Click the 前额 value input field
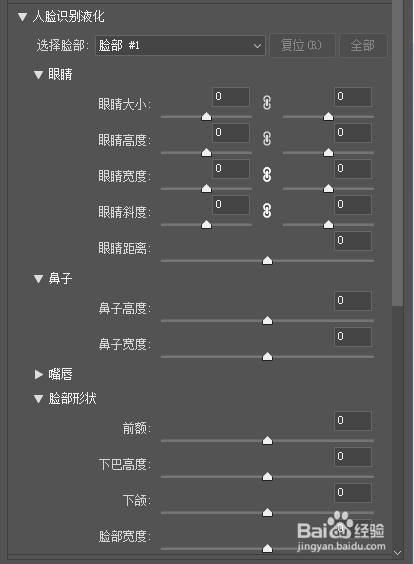Image resolution: width=414 pixels, height=564 pixels. 353,421
